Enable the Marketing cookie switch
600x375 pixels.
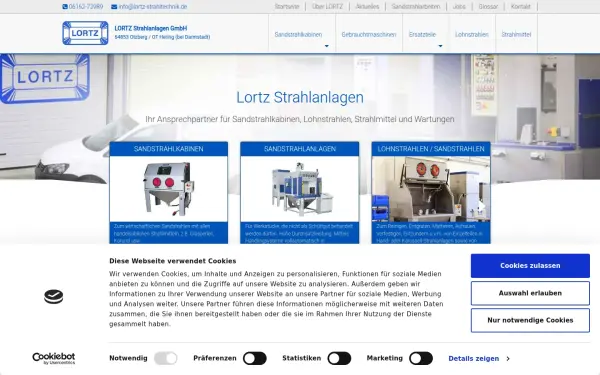421,358
